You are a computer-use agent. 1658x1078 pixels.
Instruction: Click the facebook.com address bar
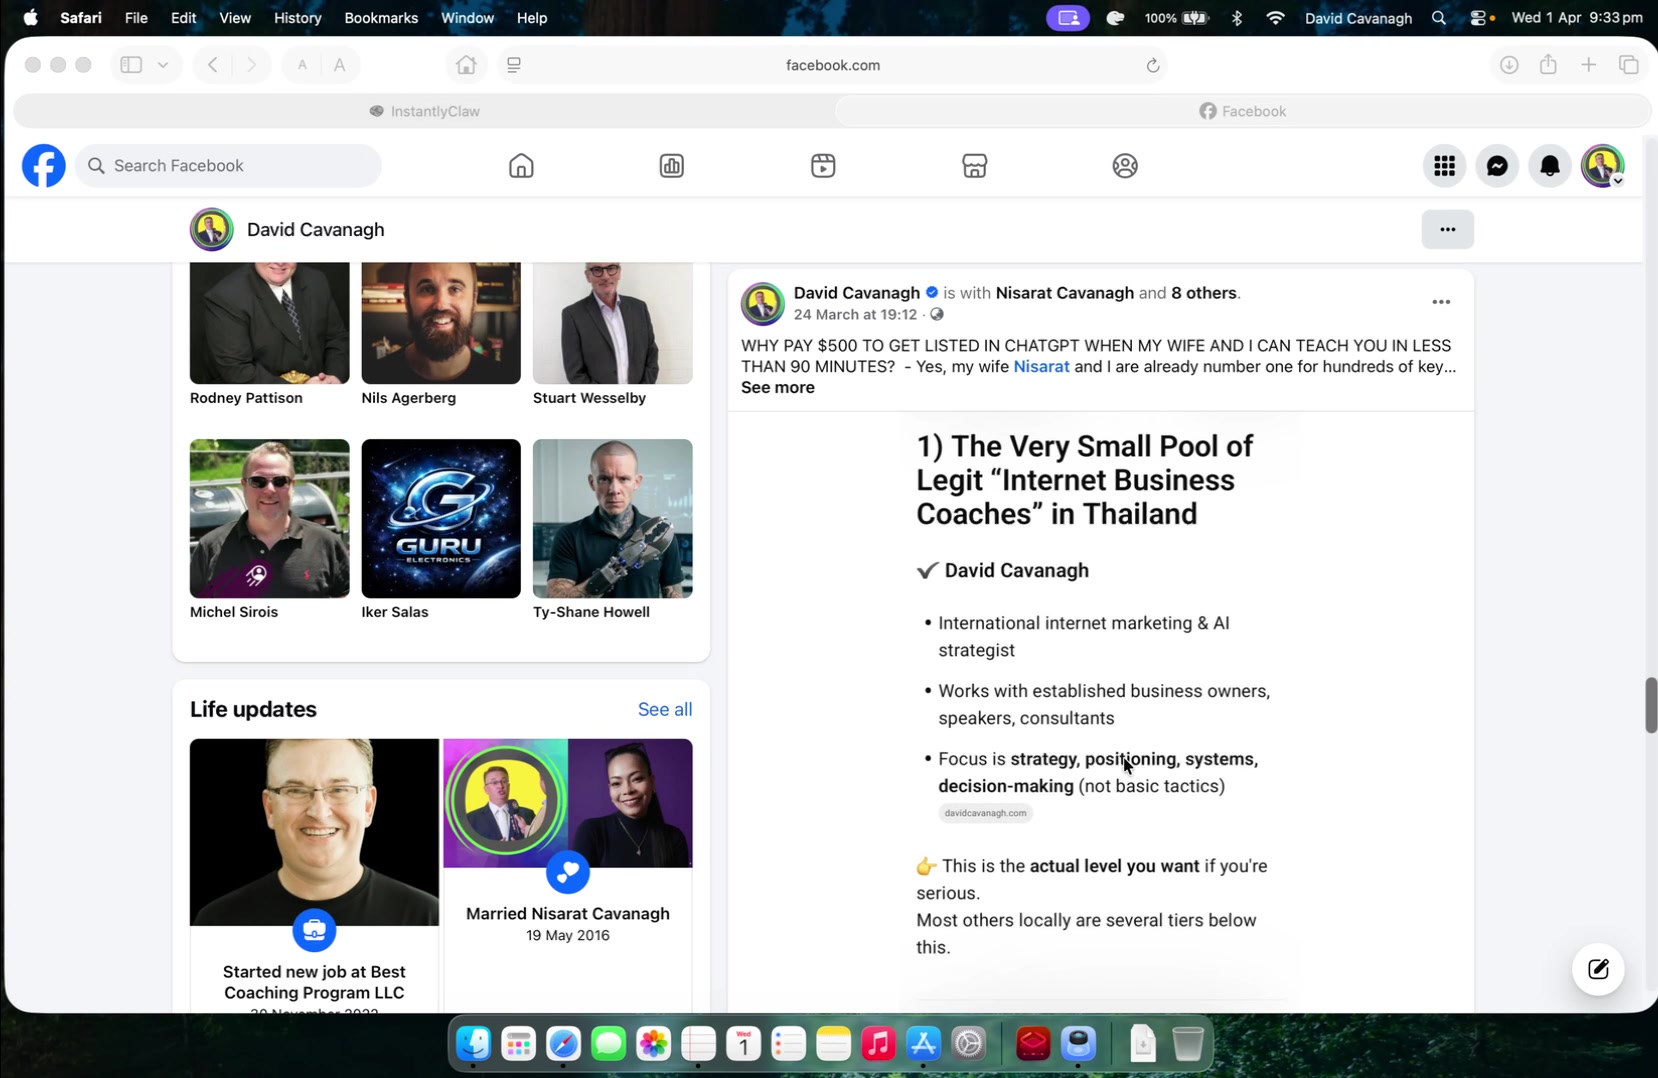point(833,65)
